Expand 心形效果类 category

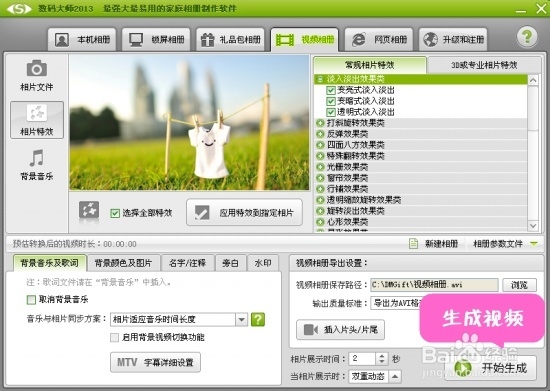click(320, 222)
